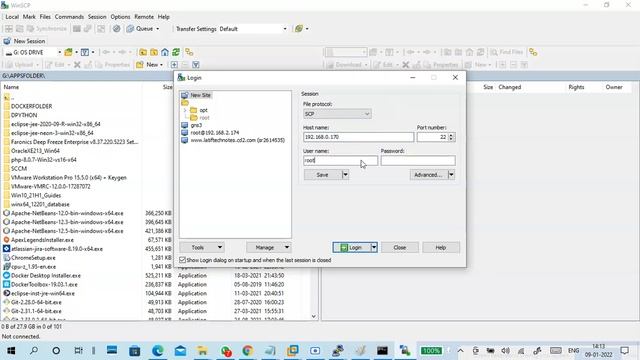The height and width of the screenshot is (360, 640).
Task: Select the root@192.168.2.174 site icon
Action: pyautogui.click(x=184, y=133)
